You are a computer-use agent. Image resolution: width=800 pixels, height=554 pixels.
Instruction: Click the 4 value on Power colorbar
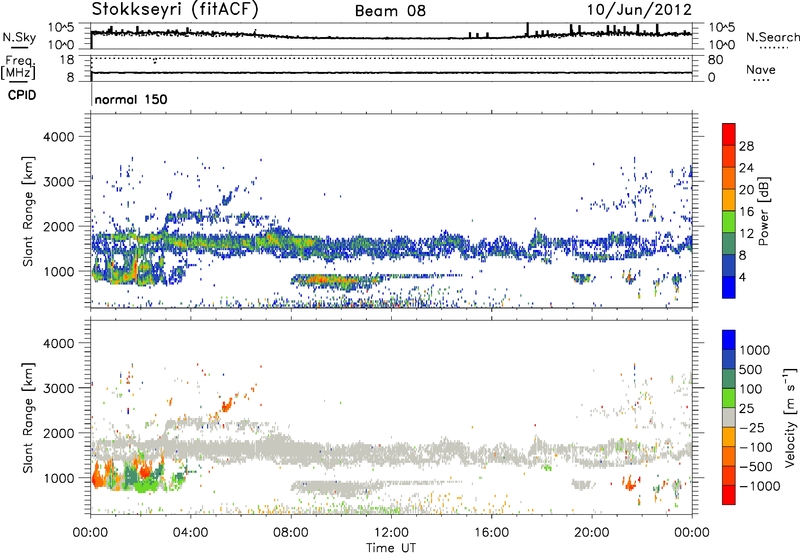(742, 277)
